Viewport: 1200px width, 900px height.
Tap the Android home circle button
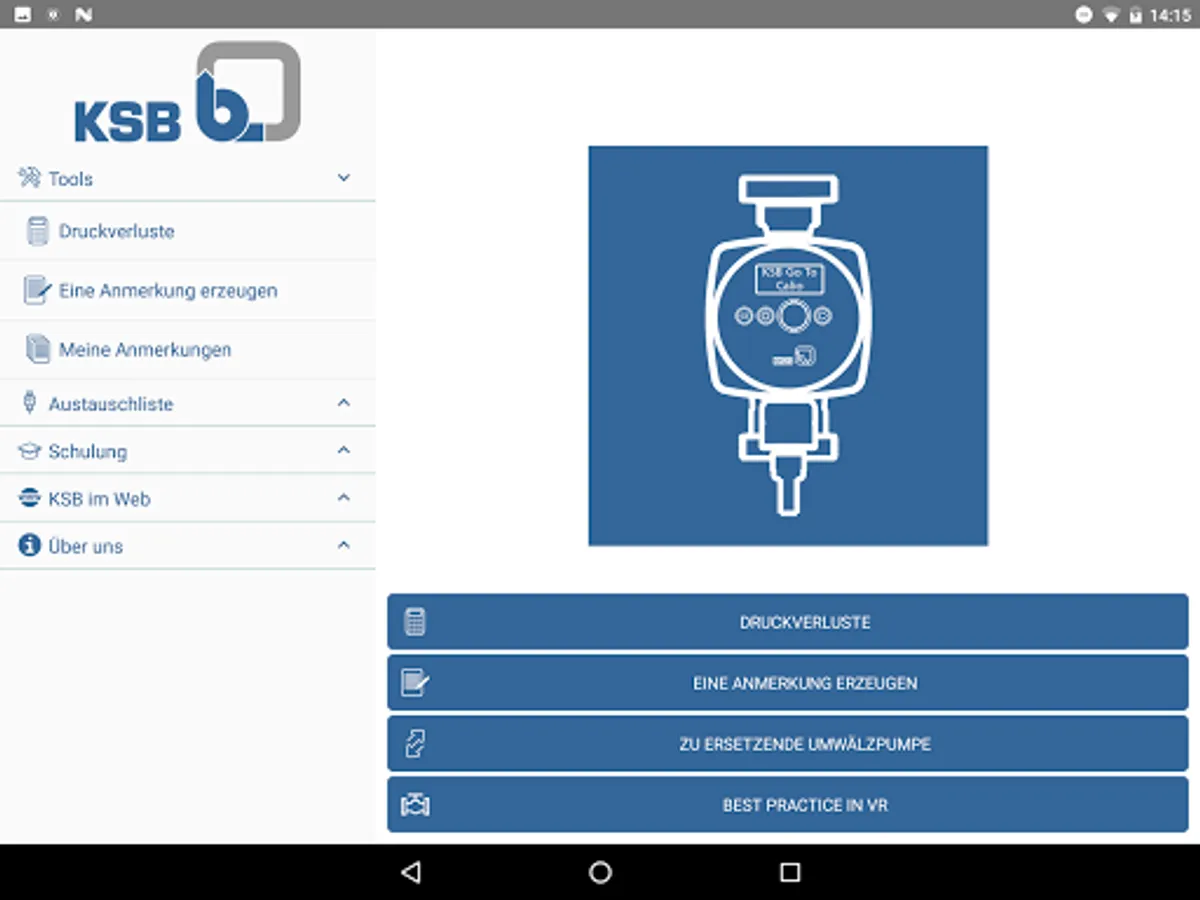[600, 872]
